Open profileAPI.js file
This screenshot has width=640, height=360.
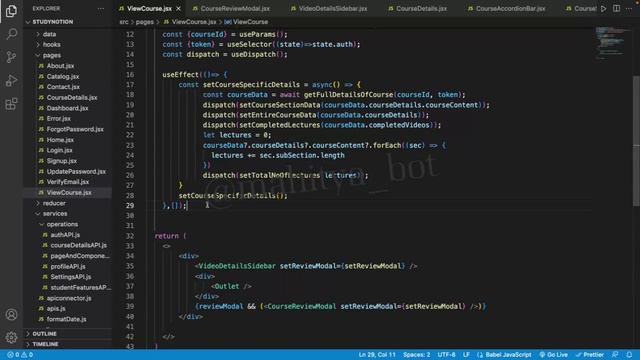(68, 267)
